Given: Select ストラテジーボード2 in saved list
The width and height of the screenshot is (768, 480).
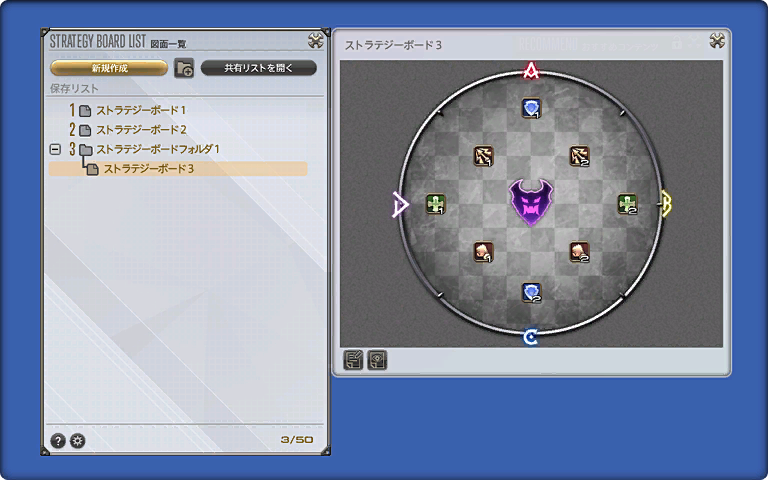Looking at the screenshot, I should pos(140,129).
